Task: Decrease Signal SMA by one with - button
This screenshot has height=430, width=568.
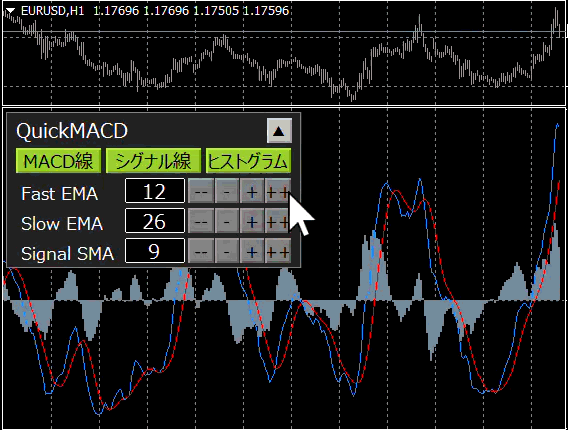Action: [x=226, y=251]
